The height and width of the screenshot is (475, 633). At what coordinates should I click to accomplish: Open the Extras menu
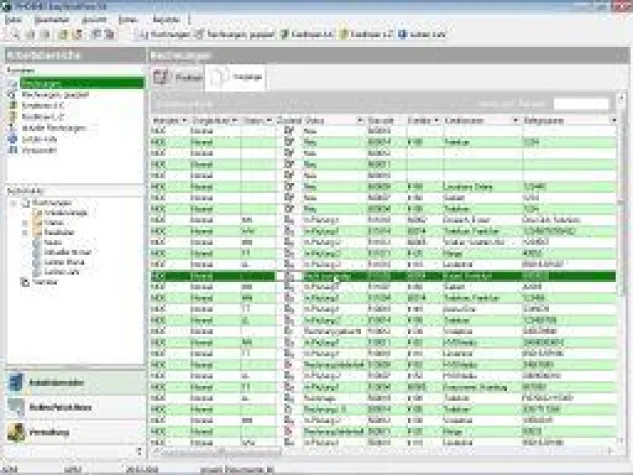click(x=128, y=19)
